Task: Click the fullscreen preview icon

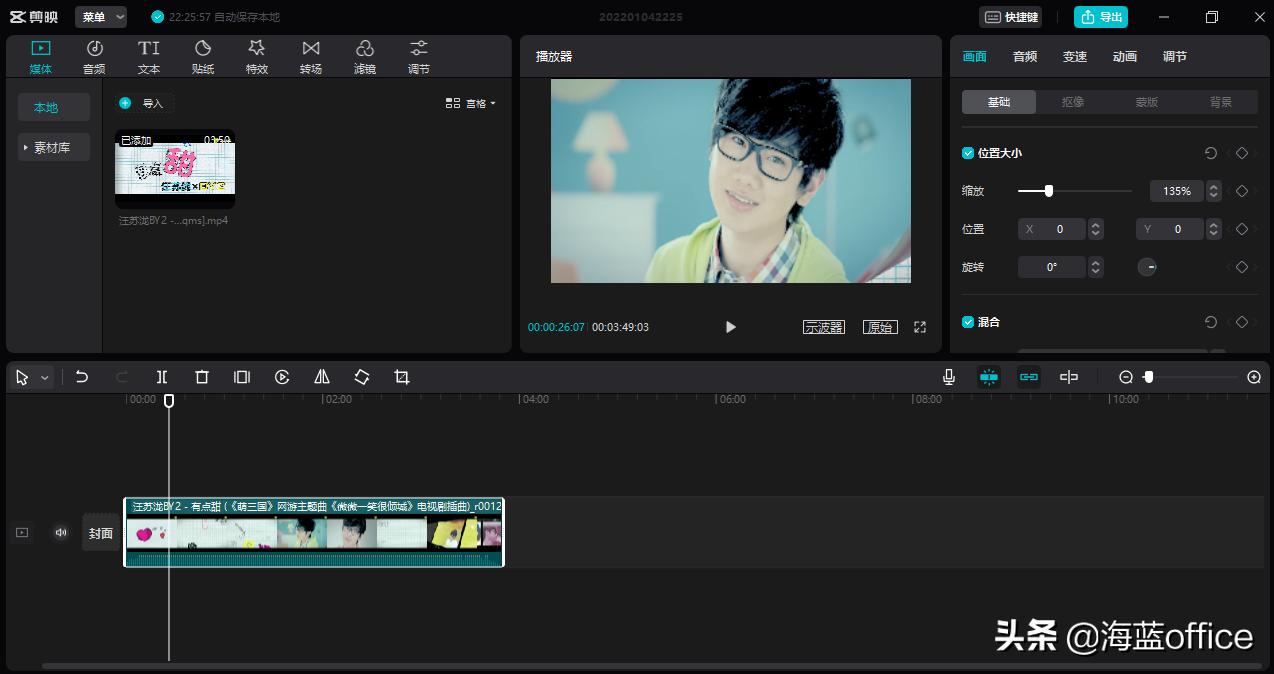Action: pos(920,327)
